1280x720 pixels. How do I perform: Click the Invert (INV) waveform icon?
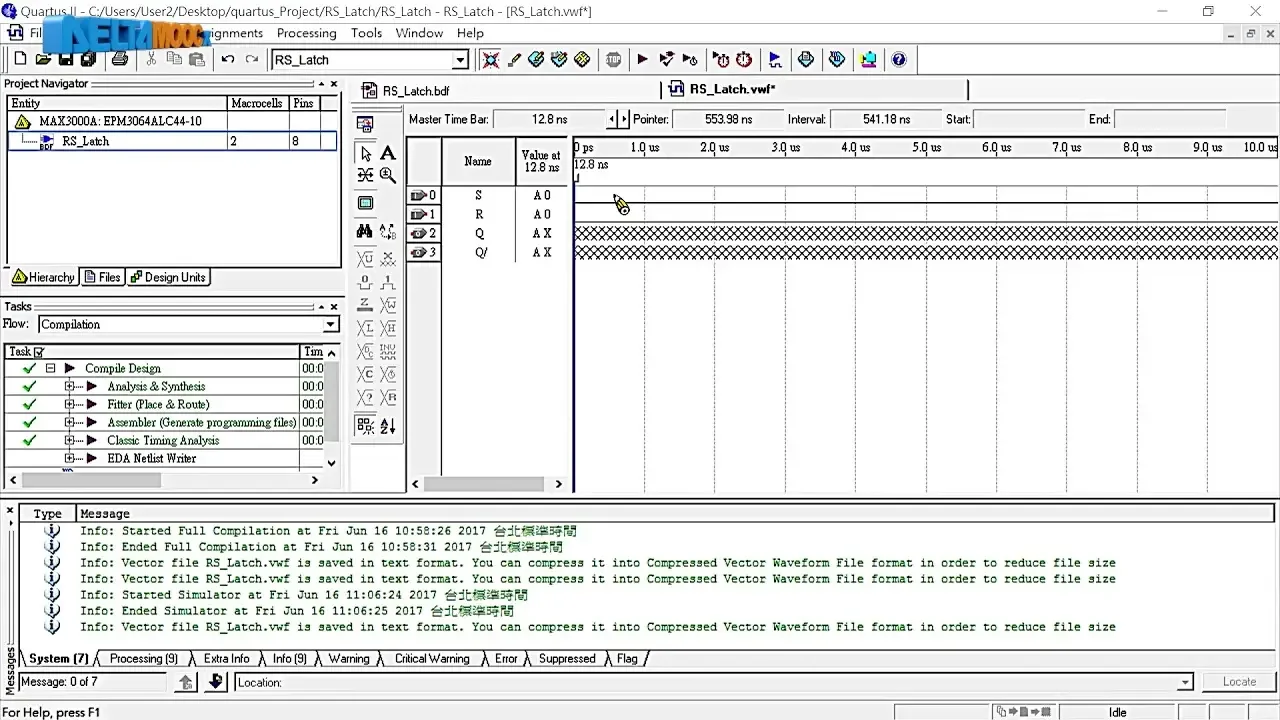pyautogui.click(x=388, y=351)
